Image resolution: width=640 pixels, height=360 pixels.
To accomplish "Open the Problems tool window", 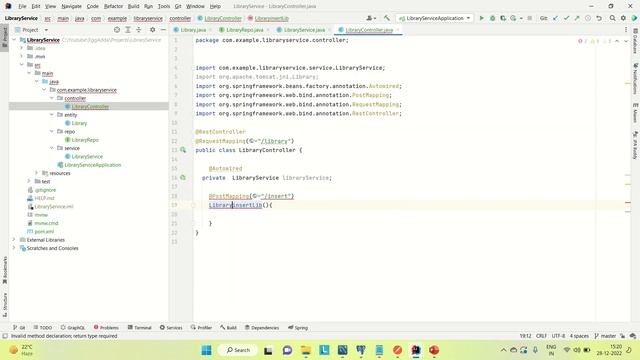I will click(x=106, y=327).
